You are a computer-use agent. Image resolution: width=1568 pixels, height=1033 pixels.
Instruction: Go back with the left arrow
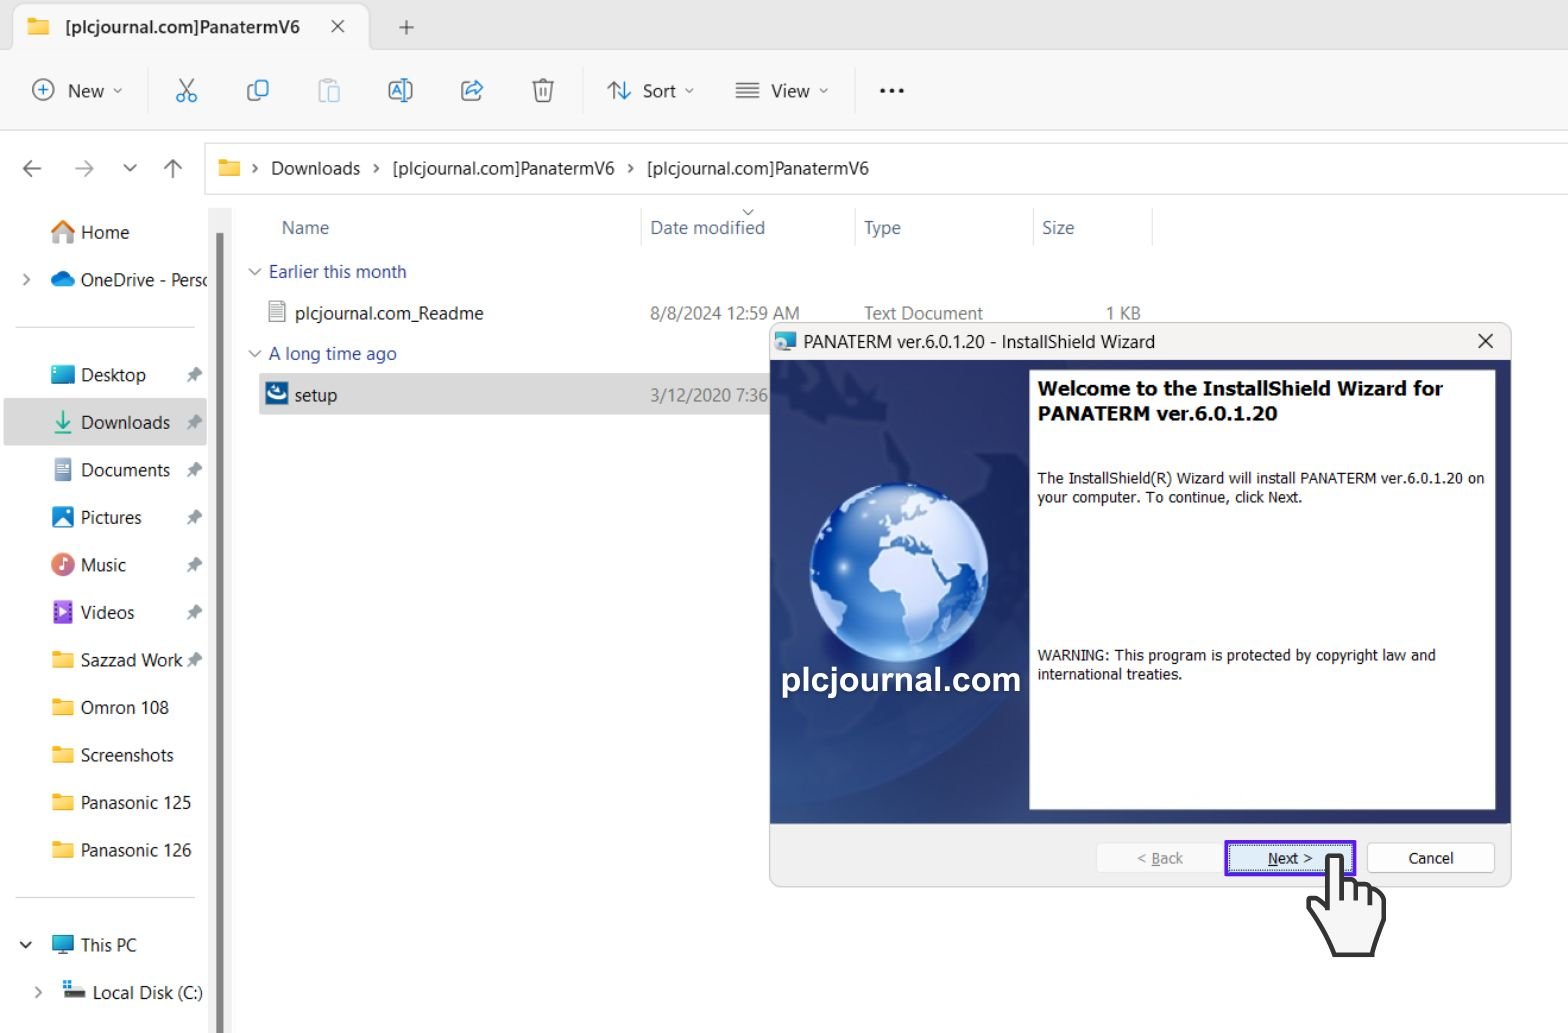pyautogui.click(x=32, y=168)
